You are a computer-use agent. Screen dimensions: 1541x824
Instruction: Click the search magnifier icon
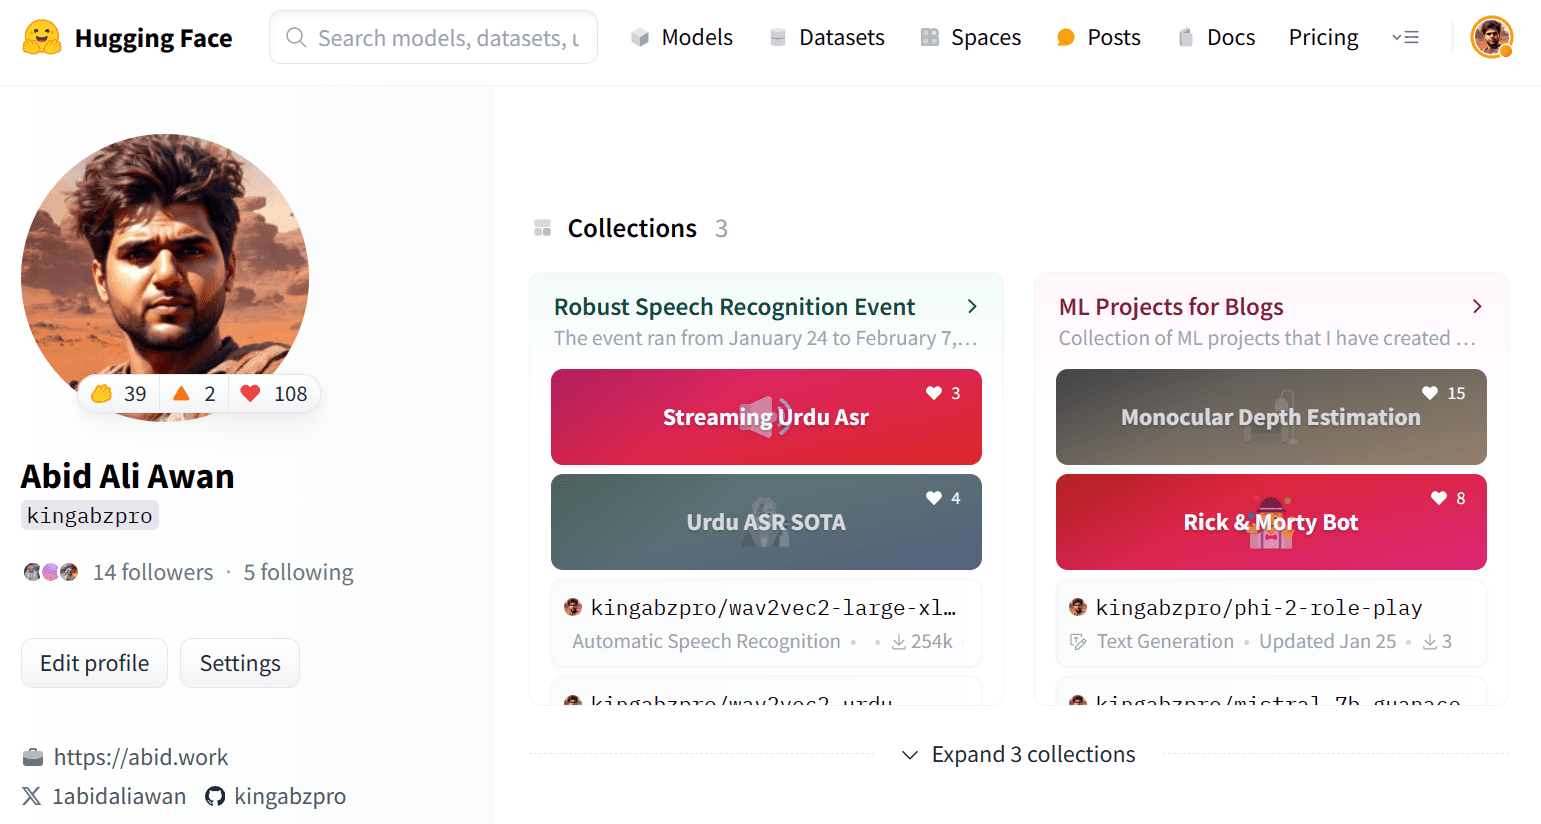coord(296,38)
